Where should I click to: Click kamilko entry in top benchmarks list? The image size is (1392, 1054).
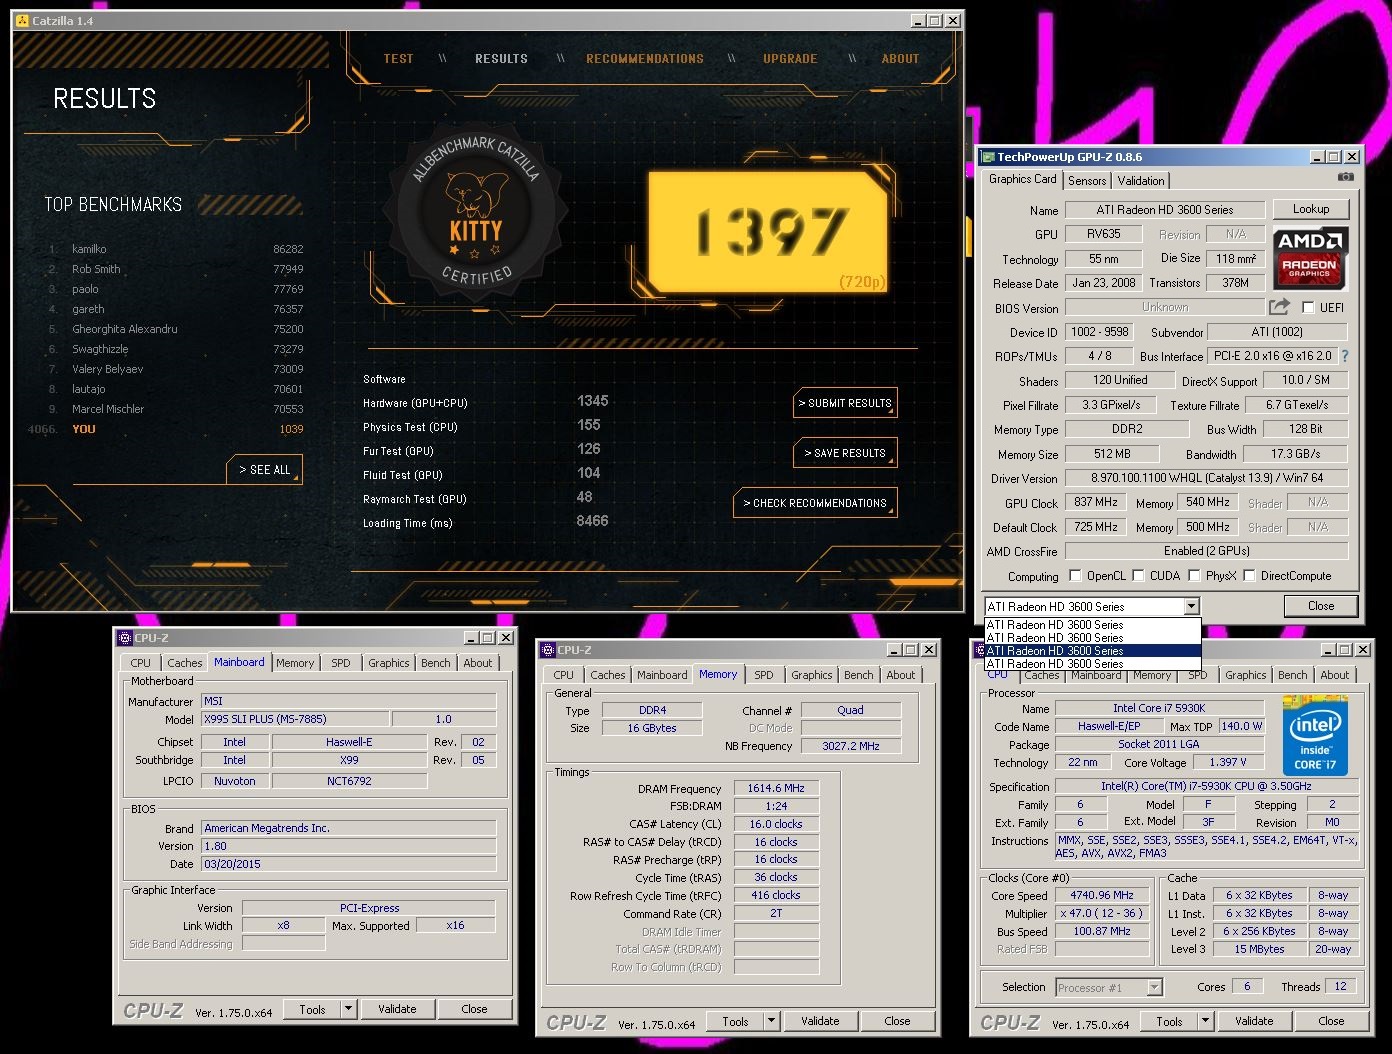[175, 249]
